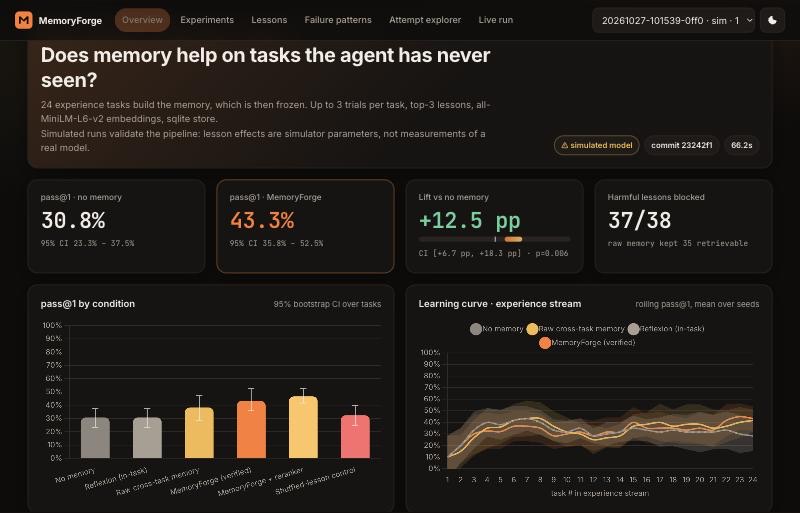Viewport: 800px width, 513px height.
Task: Click 'rolling pass@1, mean over seeds' caption
Action: (697, 304)
